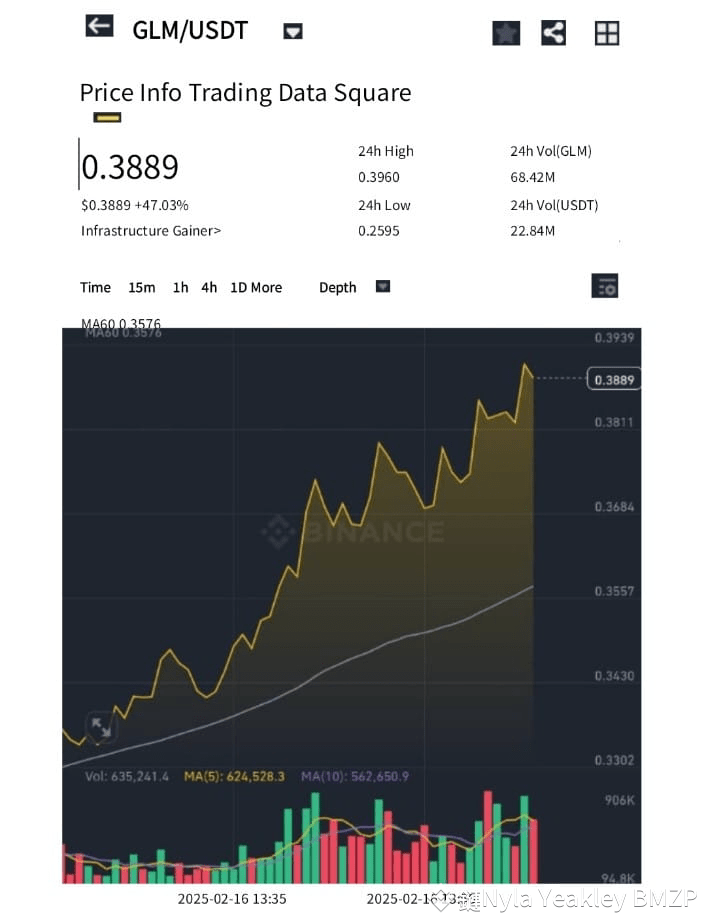Viewport: 706px width, 921px height.
Task: Open the Infrastructure Gainer link
Action: [151, 230]
